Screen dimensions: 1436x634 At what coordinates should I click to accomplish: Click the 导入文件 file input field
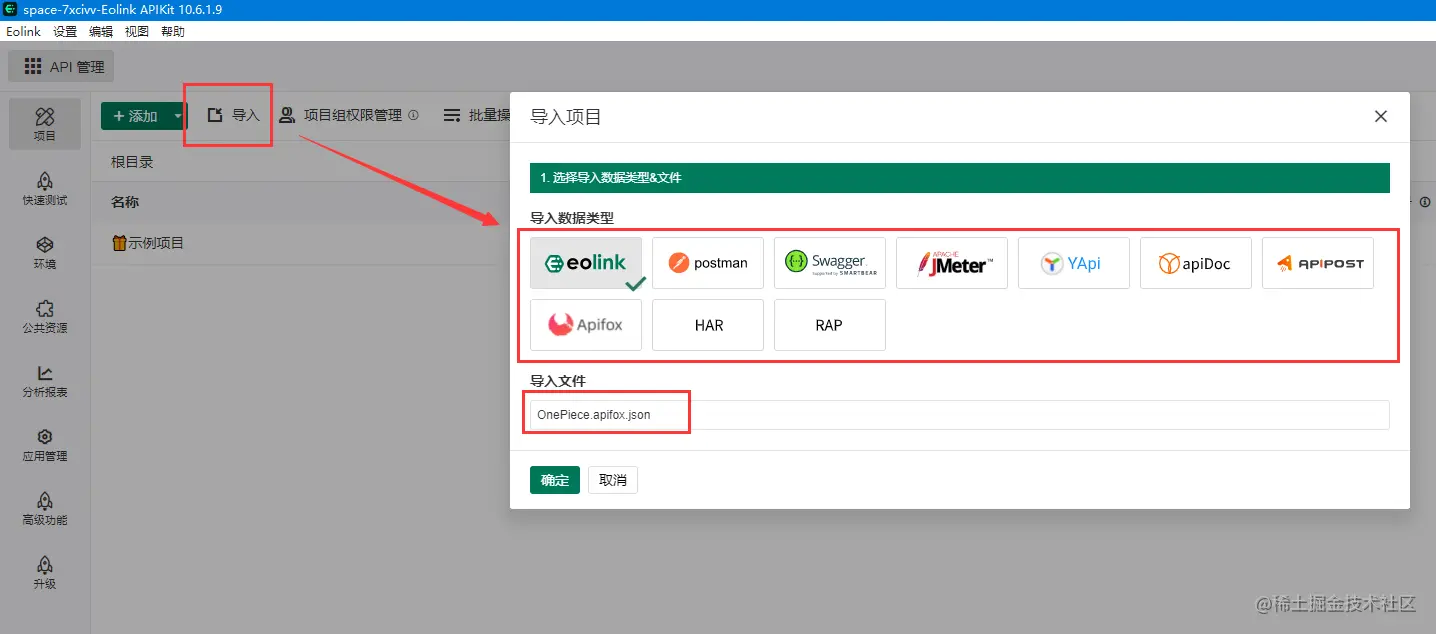point(959,415)
